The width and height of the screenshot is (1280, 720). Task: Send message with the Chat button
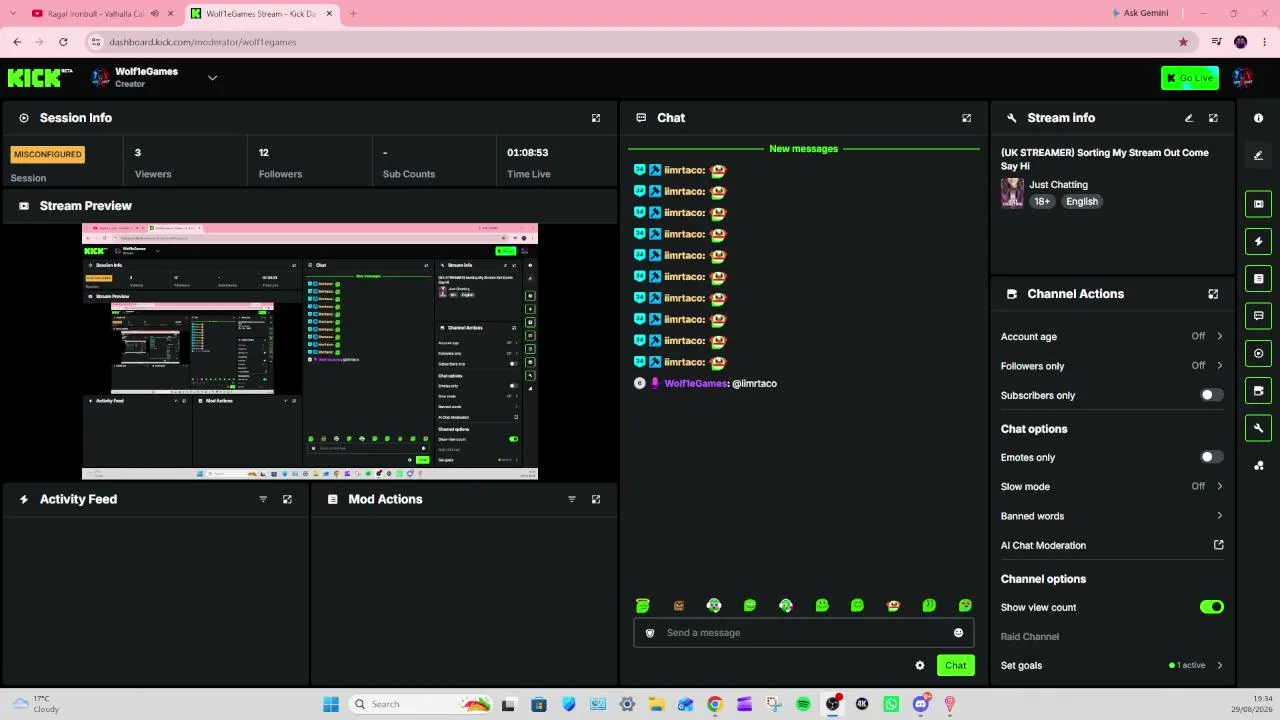point(956,666)
